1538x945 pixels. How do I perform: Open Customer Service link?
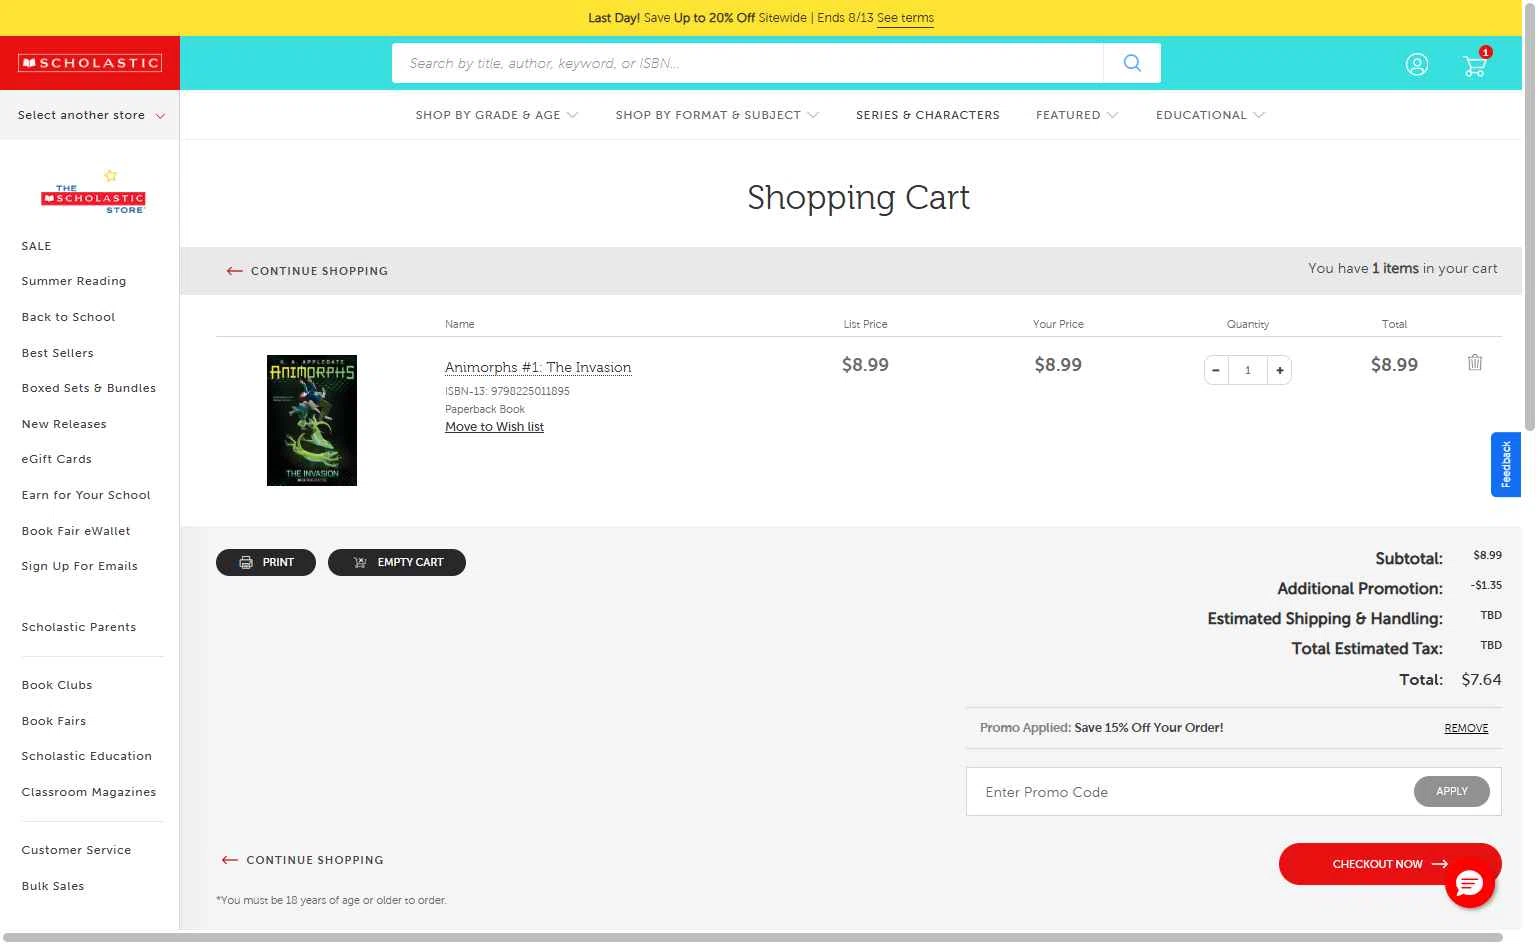(76, 851)
